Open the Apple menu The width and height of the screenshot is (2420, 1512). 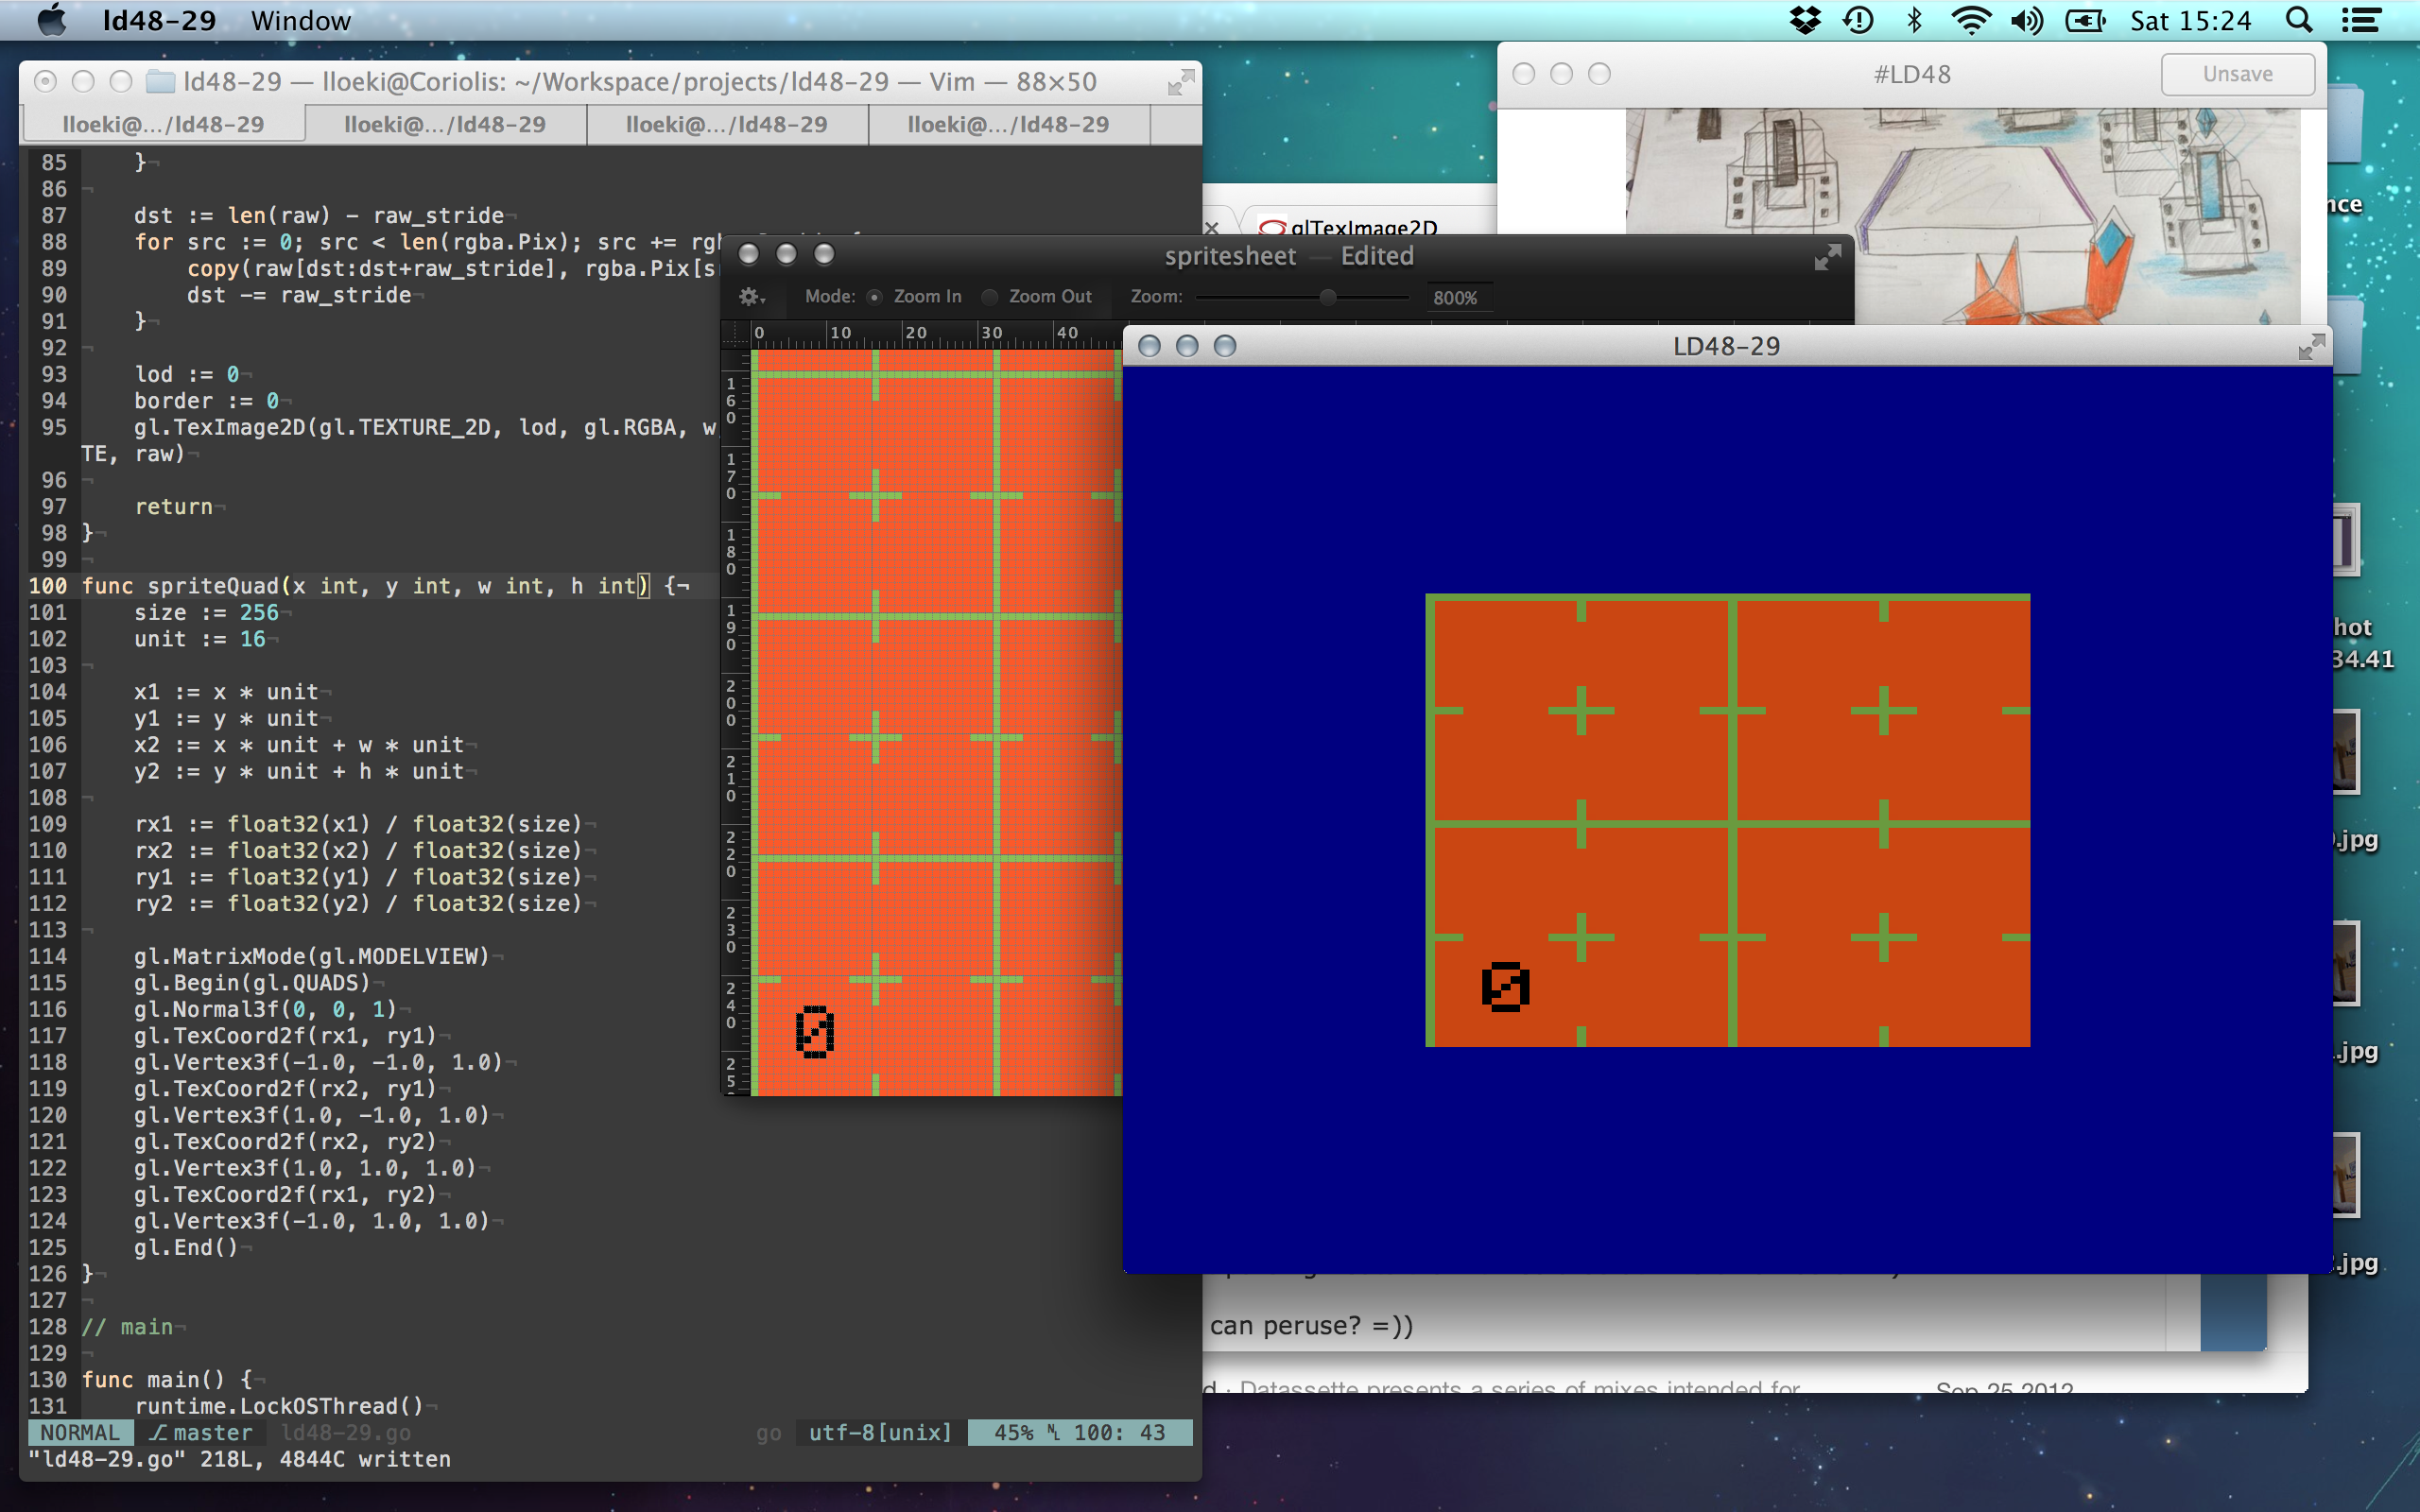tap(51, 21)
